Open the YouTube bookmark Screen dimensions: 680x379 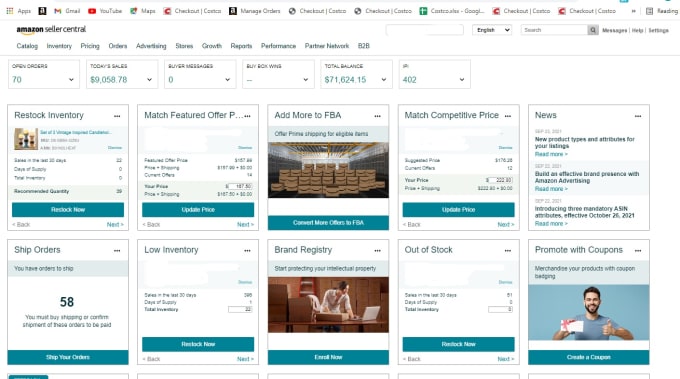tap(105, 11)
